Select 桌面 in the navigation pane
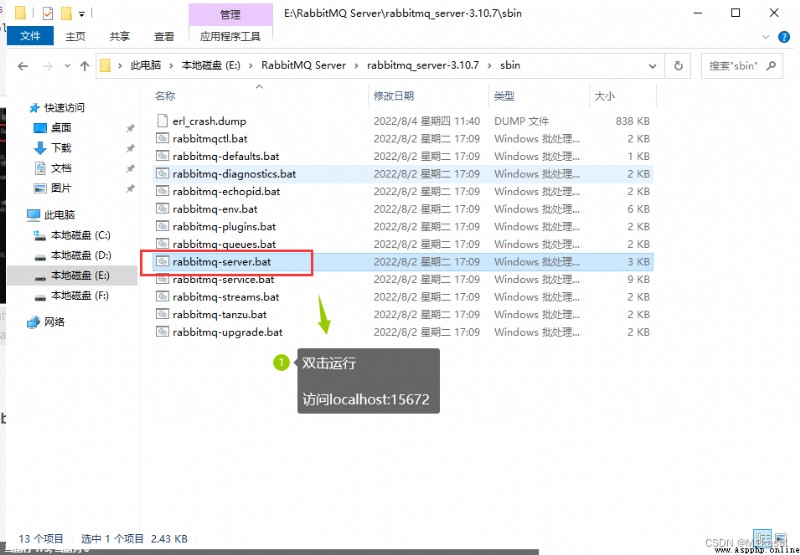The image size is (800, 555). (61, 128)
